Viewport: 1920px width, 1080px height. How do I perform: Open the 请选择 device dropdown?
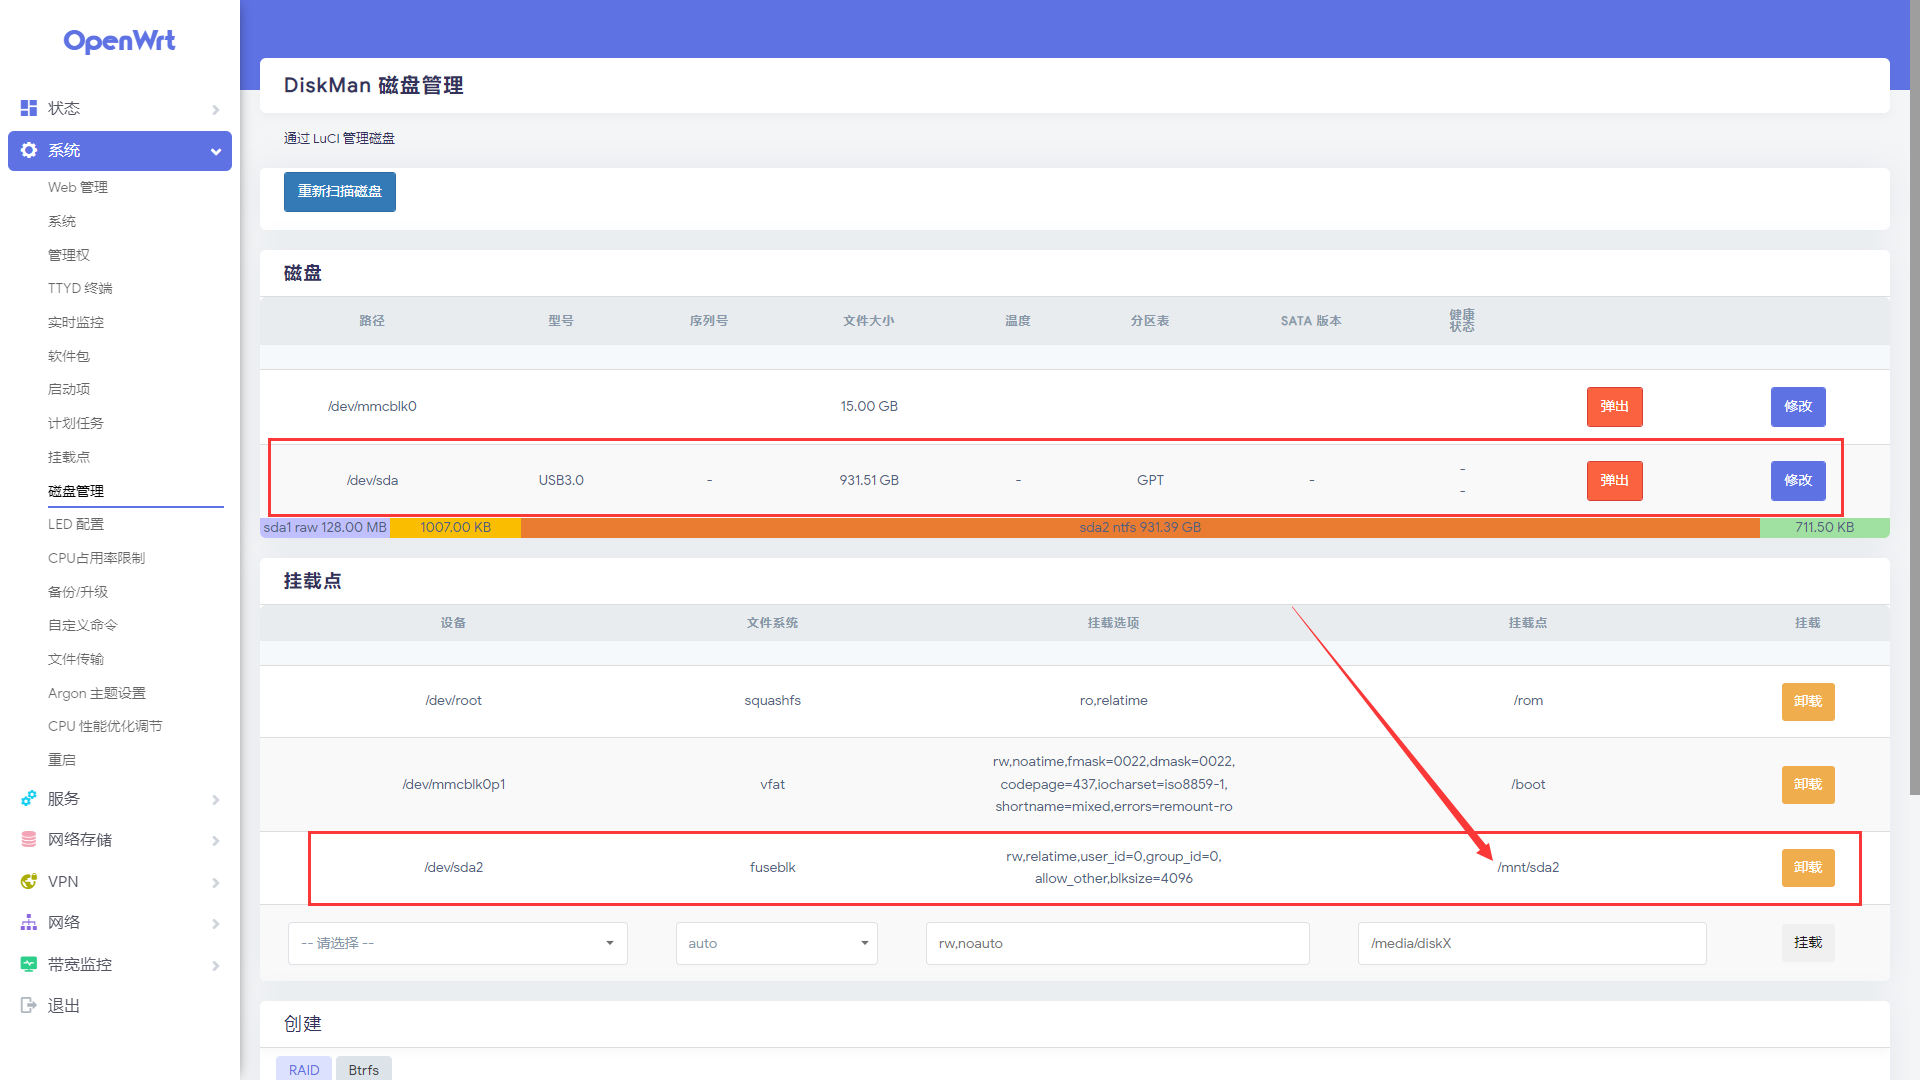pyautogui.click(x=458, y=943)
